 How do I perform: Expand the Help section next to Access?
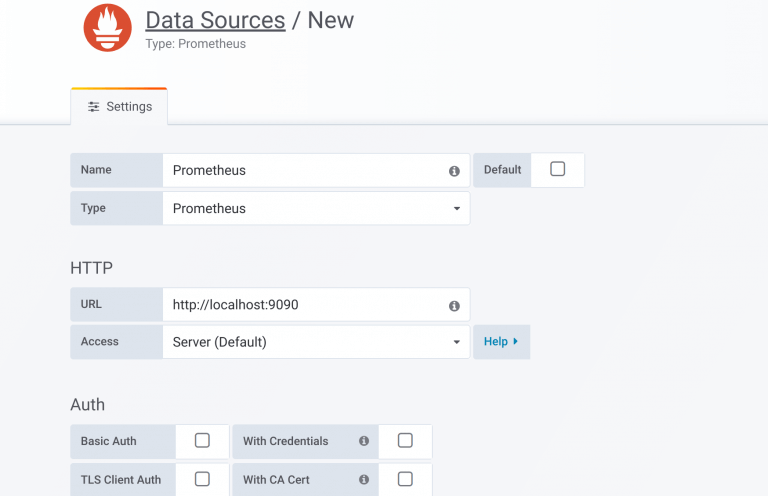point(502,342)
